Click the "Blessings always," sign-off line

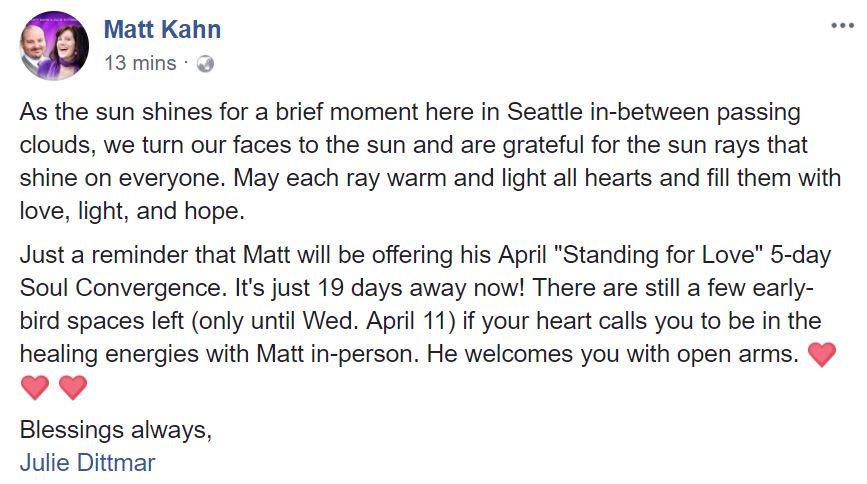pos(116,431)
